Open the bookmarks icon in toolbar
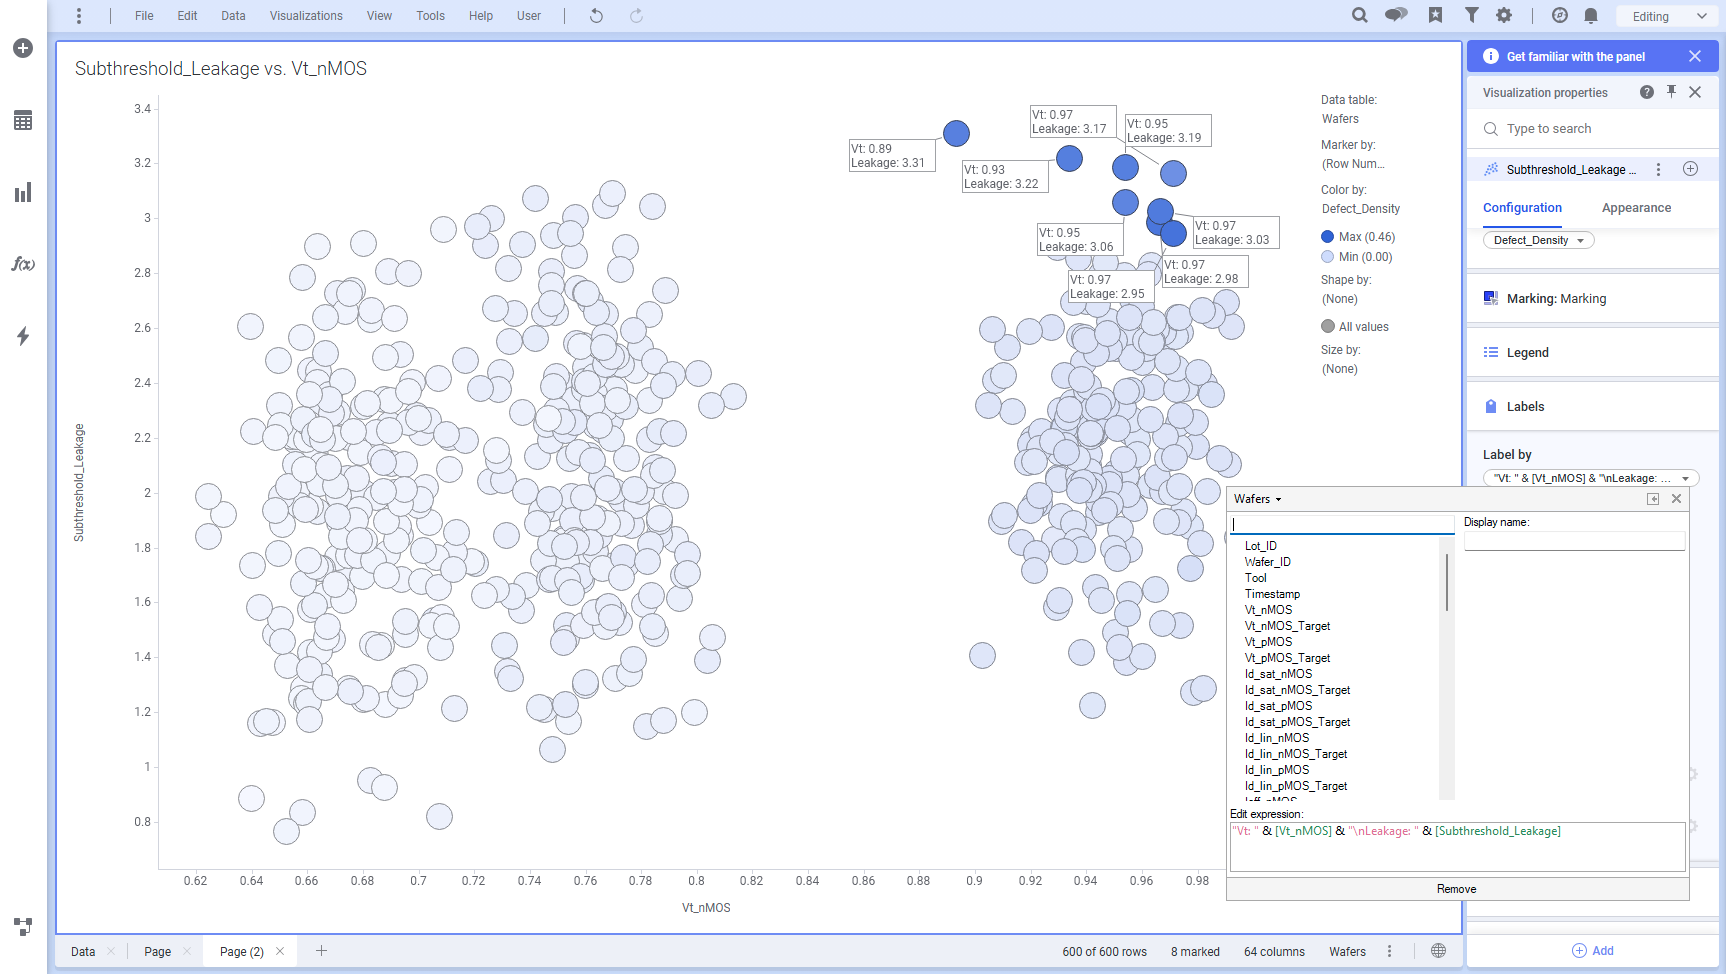This screenshot has width=1726, height=974. [x=1435, y=16]
